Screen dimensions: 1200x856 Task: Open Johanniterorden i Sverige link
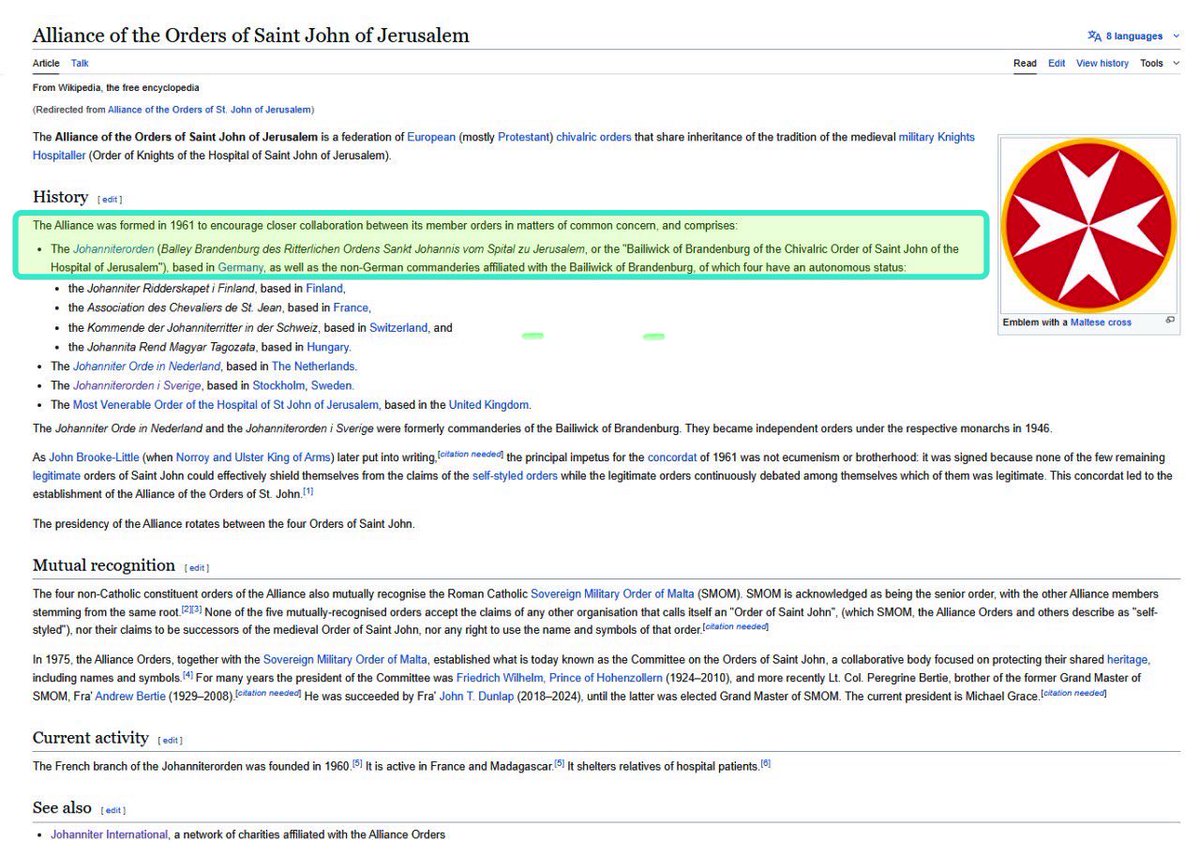[x=137, y=386]
